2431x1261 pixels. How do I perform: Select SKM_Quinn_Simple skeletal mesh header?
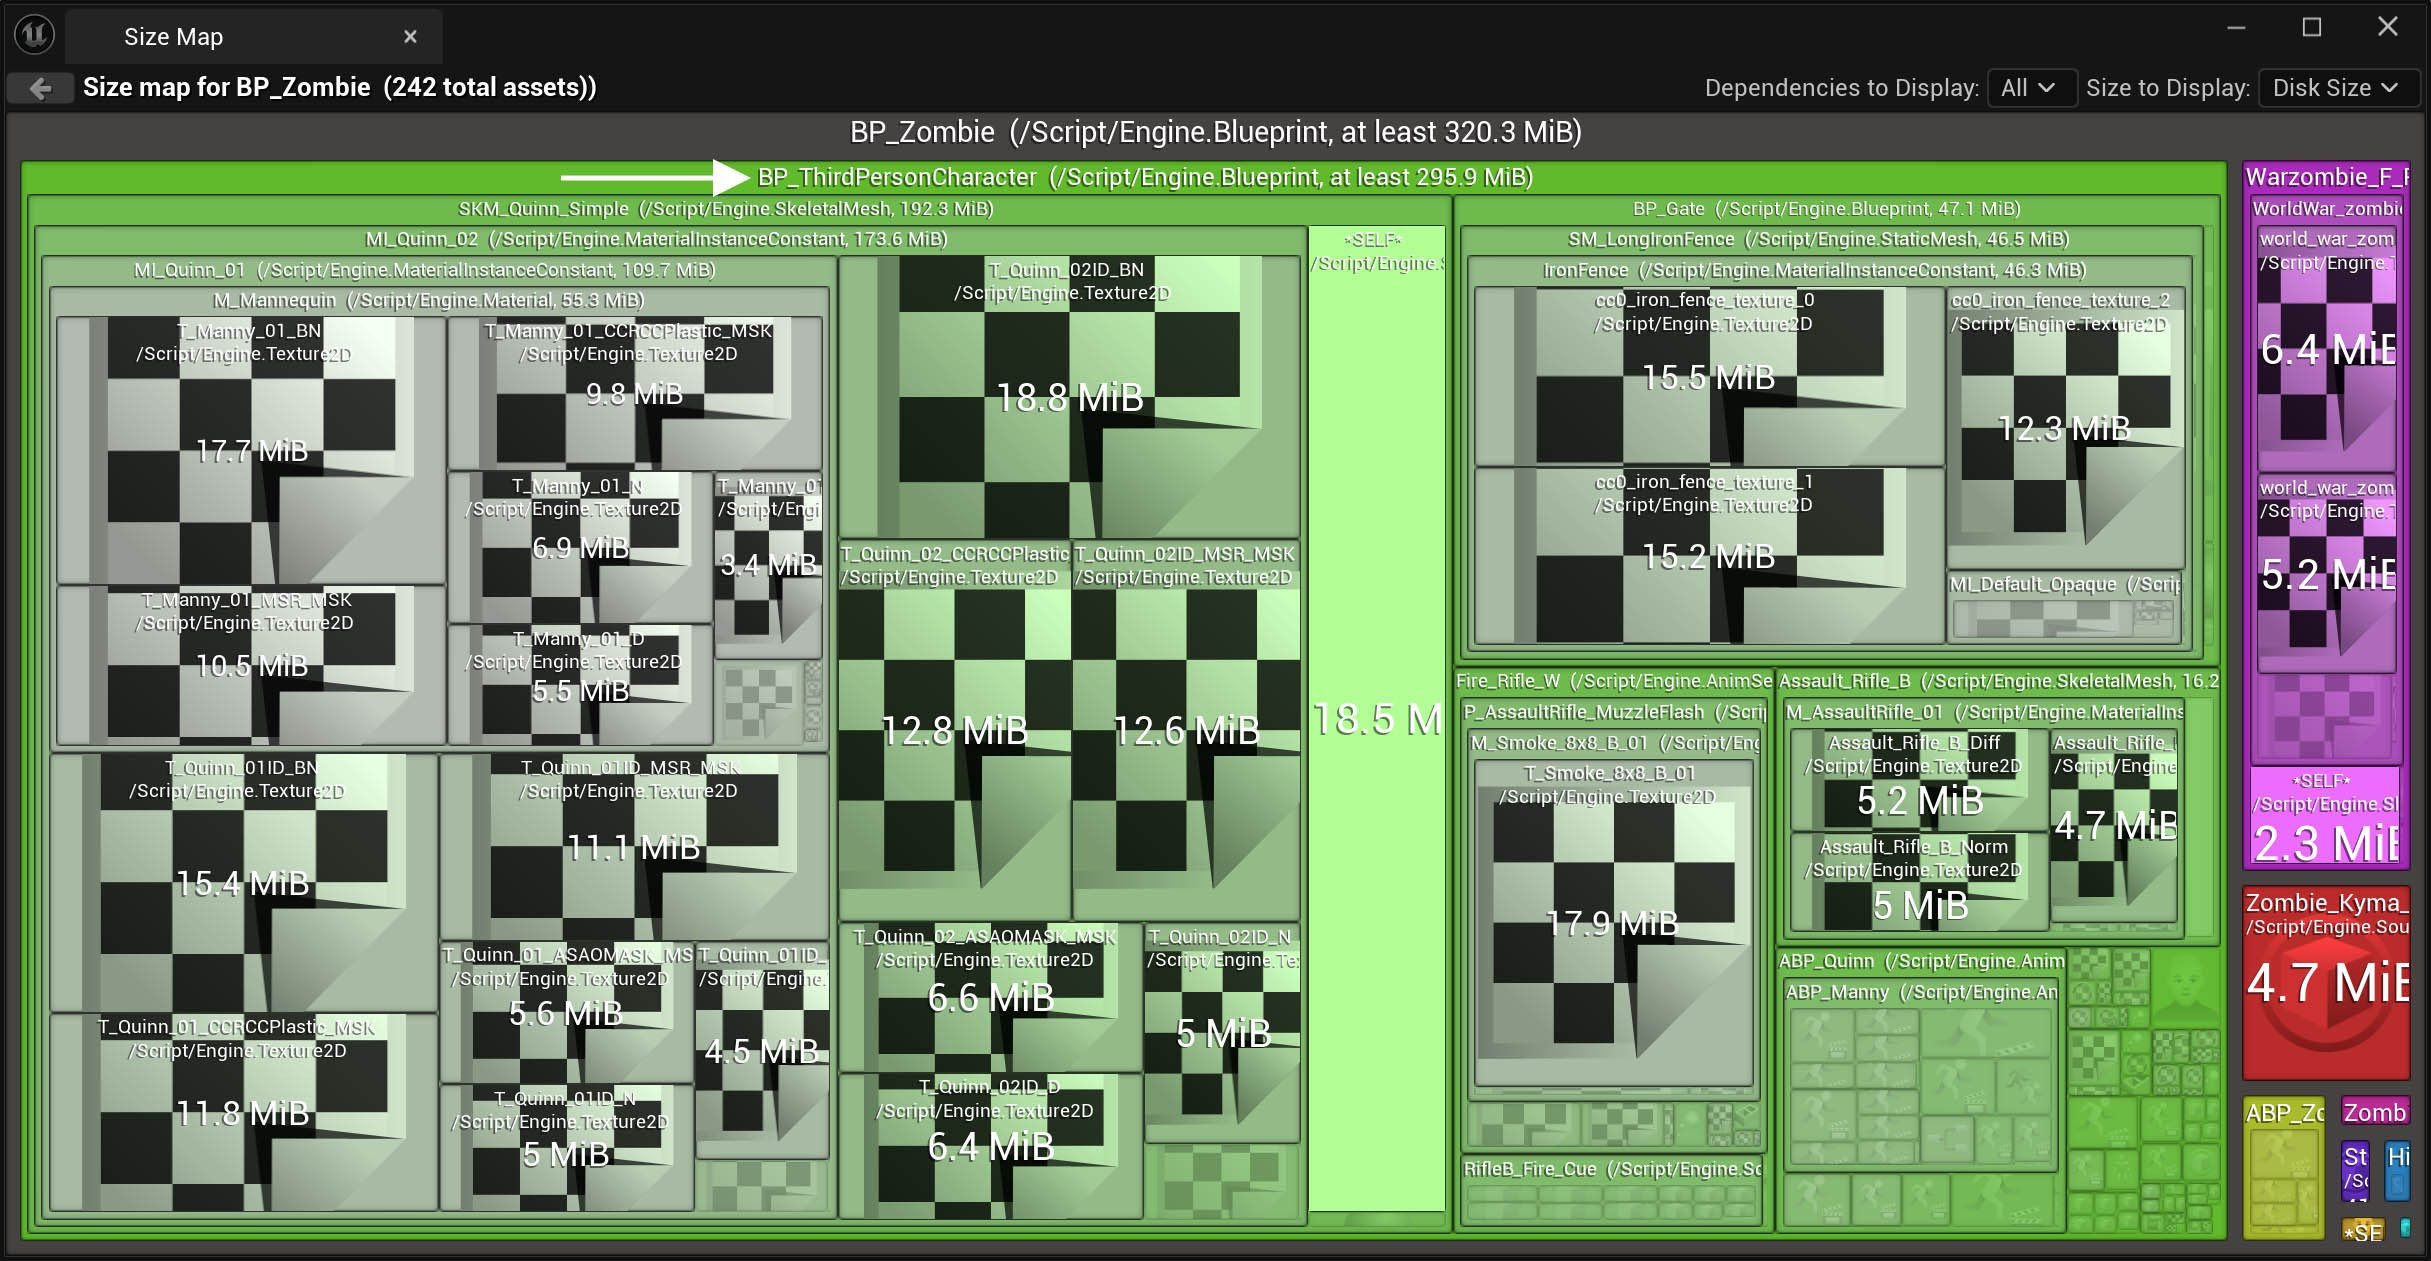coord(725,209)
